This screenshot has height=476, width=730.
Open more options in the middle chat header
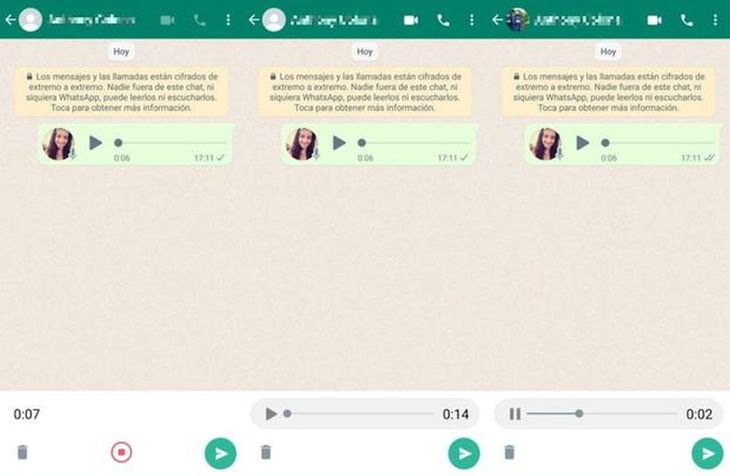(471, 20)
